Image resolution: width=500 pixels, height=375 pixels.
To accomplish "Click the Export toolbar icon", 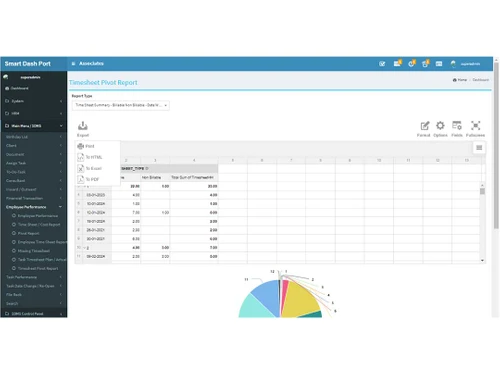I will tap(83, 126).
